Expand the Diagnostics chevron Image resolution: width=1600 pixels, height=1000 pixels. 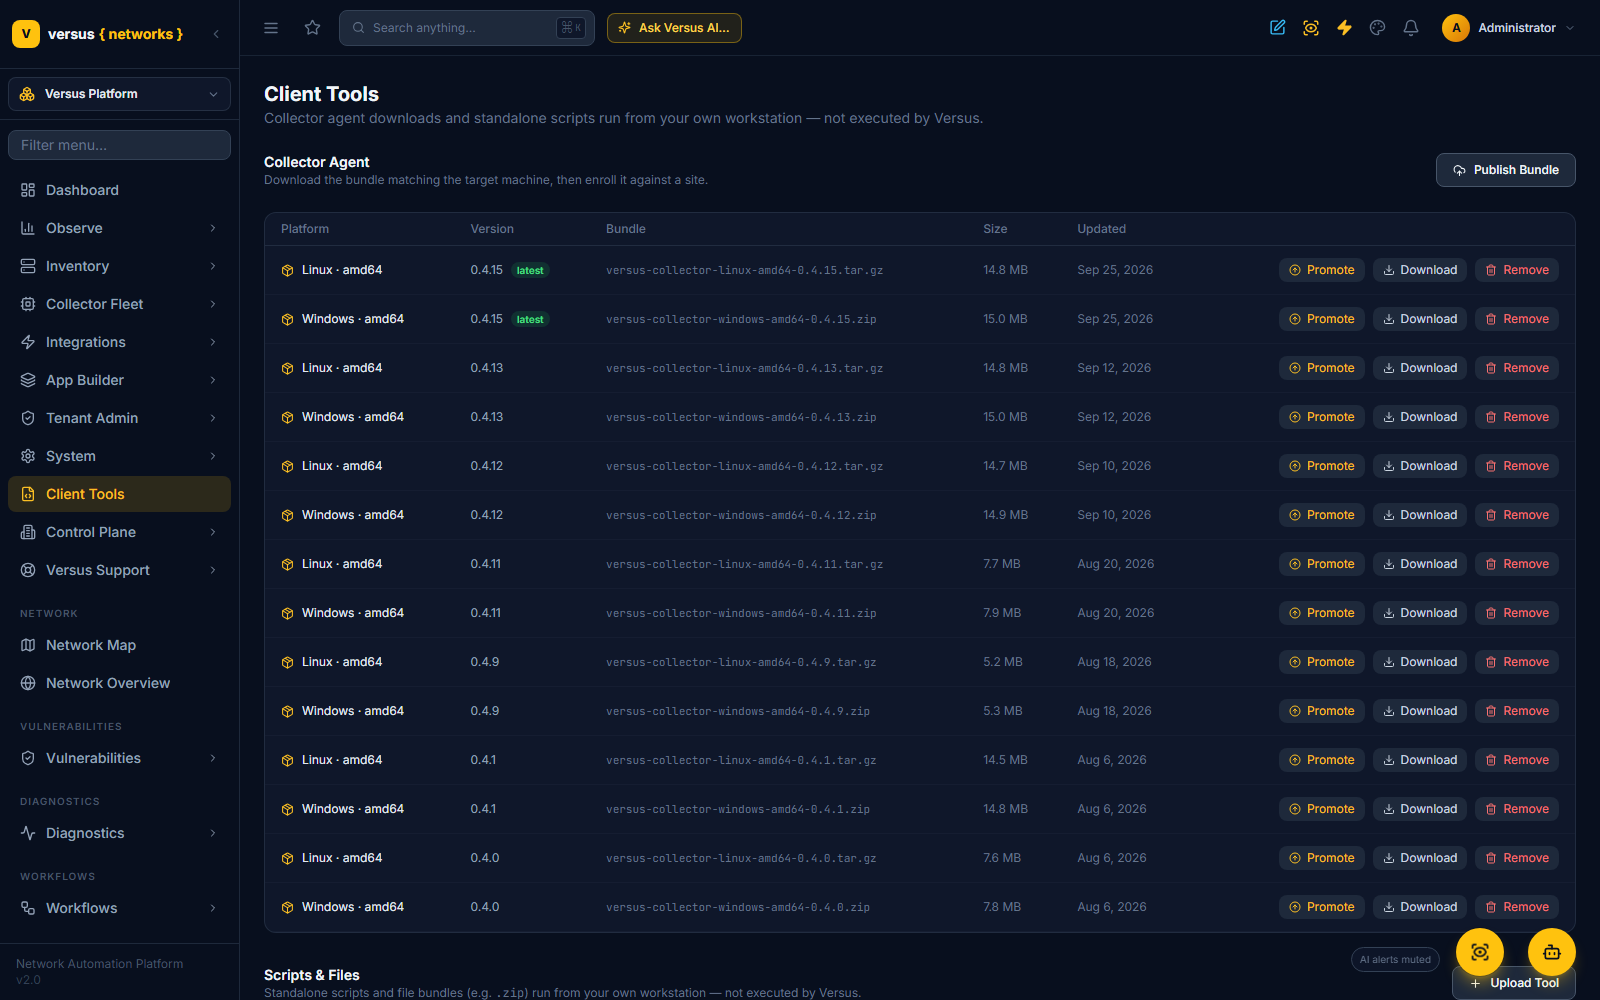[x=213, y=833]
